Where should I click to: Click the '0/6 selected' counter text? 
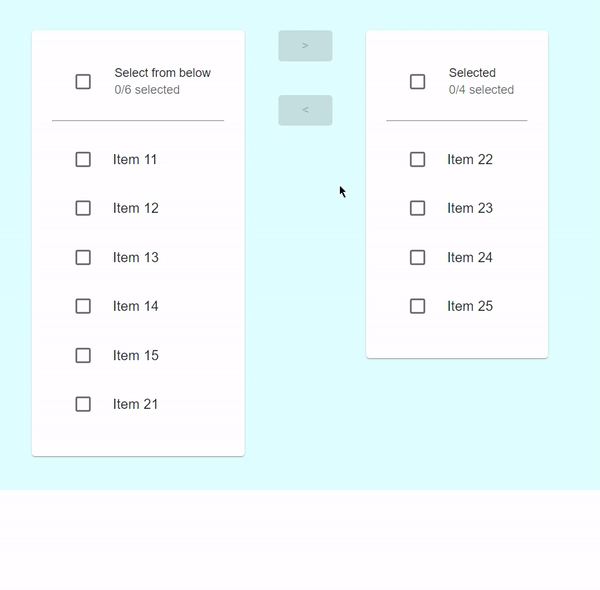click(147, 90)
